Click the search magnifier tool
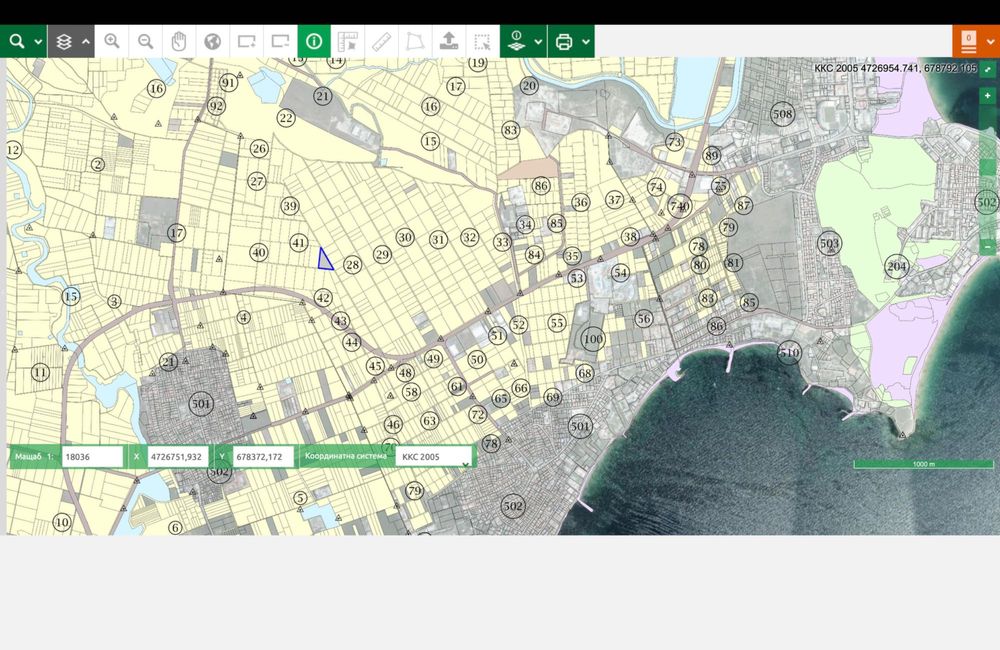The width and height of the screenshot is (1000, 650). pyautogui.click(x=17, y=42)
